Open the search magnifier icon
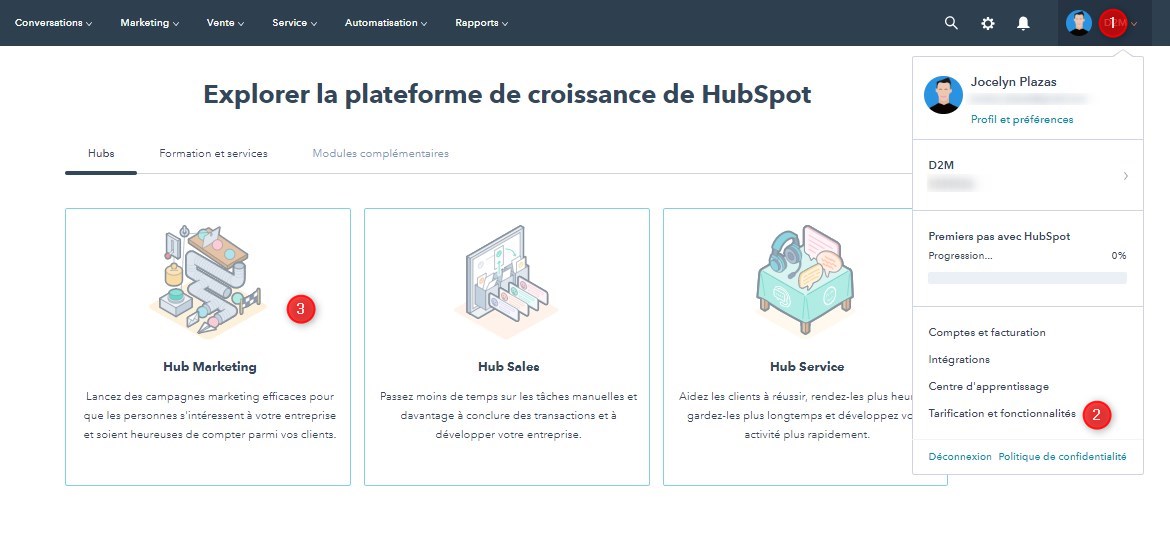This screenshot has width=1170, height=543. [951, 23]
